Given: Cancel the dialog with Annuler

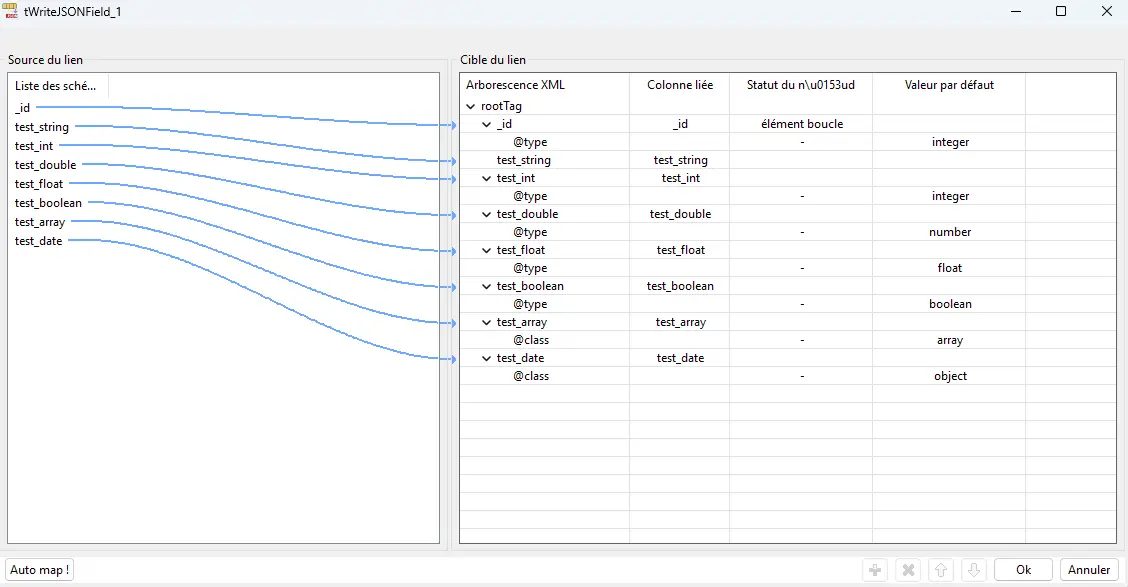Looking at the screenshot, I should [1088, 569].
